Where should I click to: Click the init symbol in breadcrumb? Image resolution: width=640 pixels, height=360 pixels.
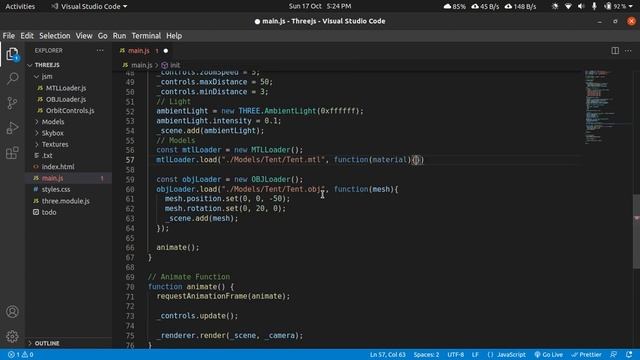click(x=175, y=65)
